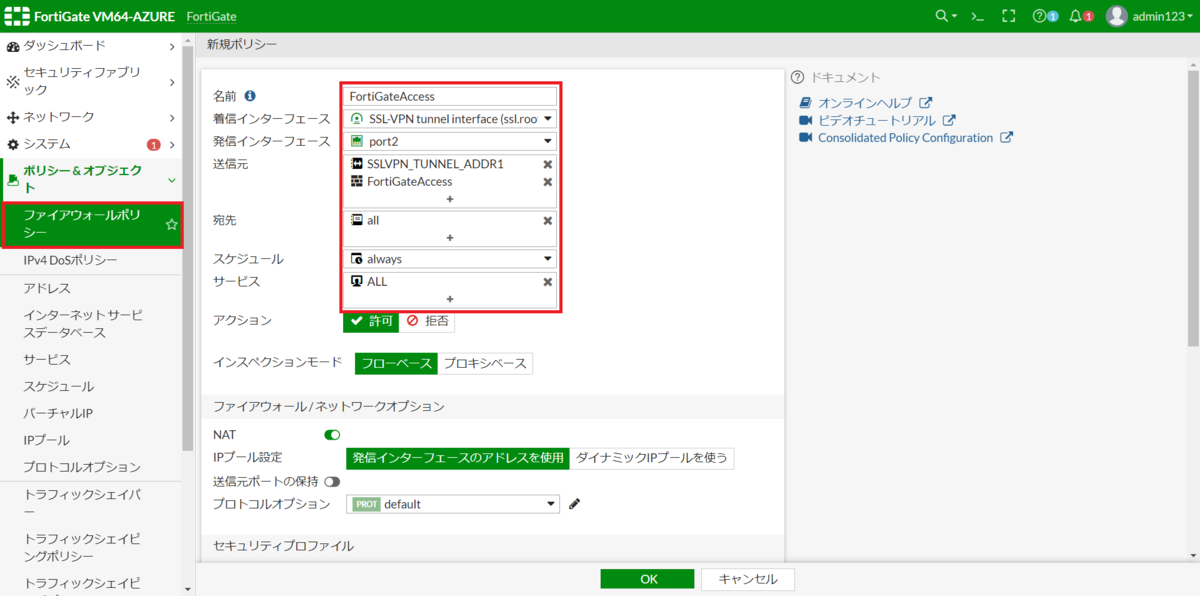This screenshot has width=1200, height=596.
Task: Click the search magnifier in the top bar
Action: (x=941, y=15)
